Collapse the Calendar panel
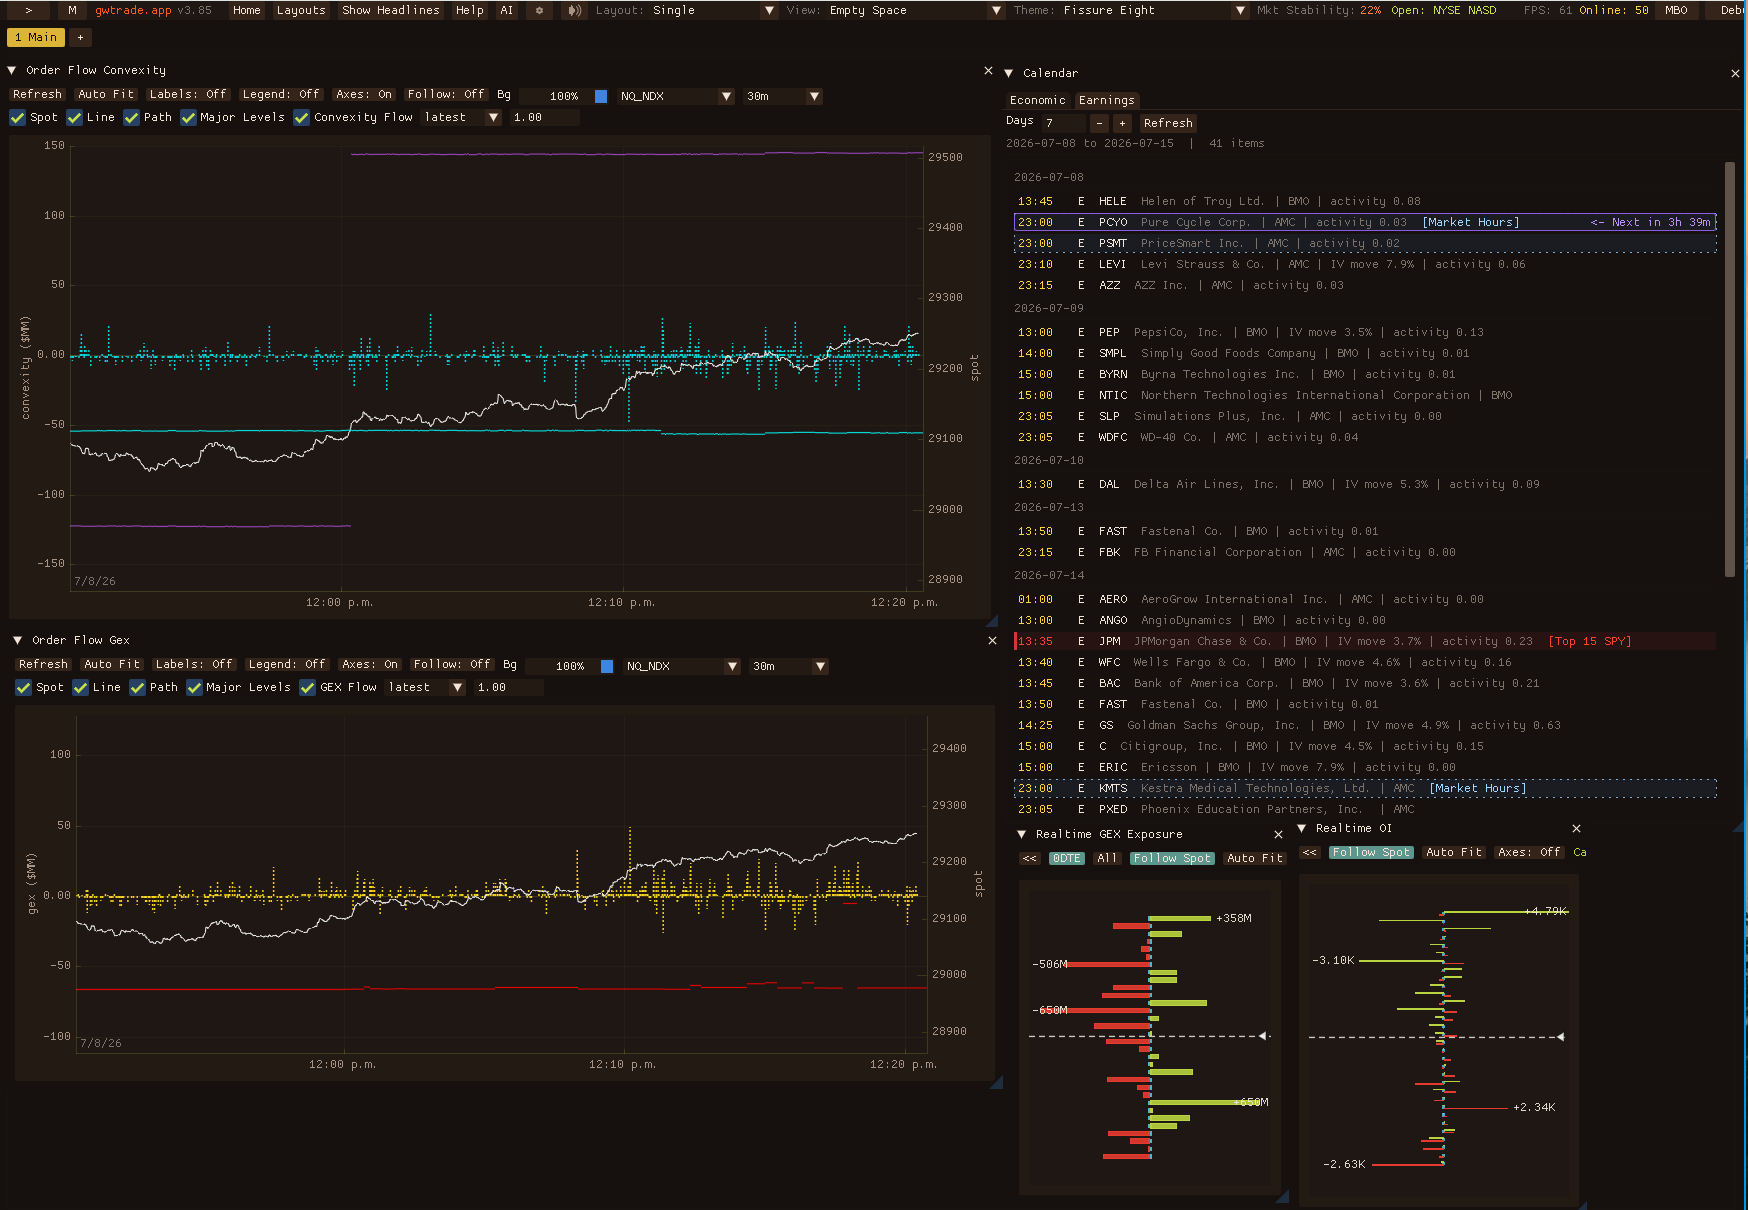Viewport: 1748px width, 1210px height. (x=1009, y=73)
